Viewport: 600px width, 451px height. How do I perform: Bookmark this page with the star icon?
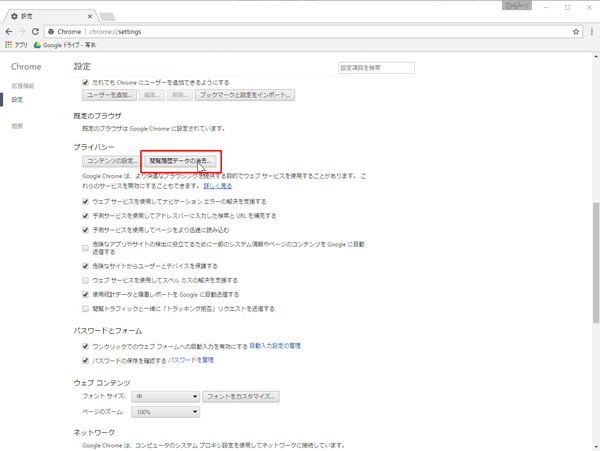[x=576, y=32]
